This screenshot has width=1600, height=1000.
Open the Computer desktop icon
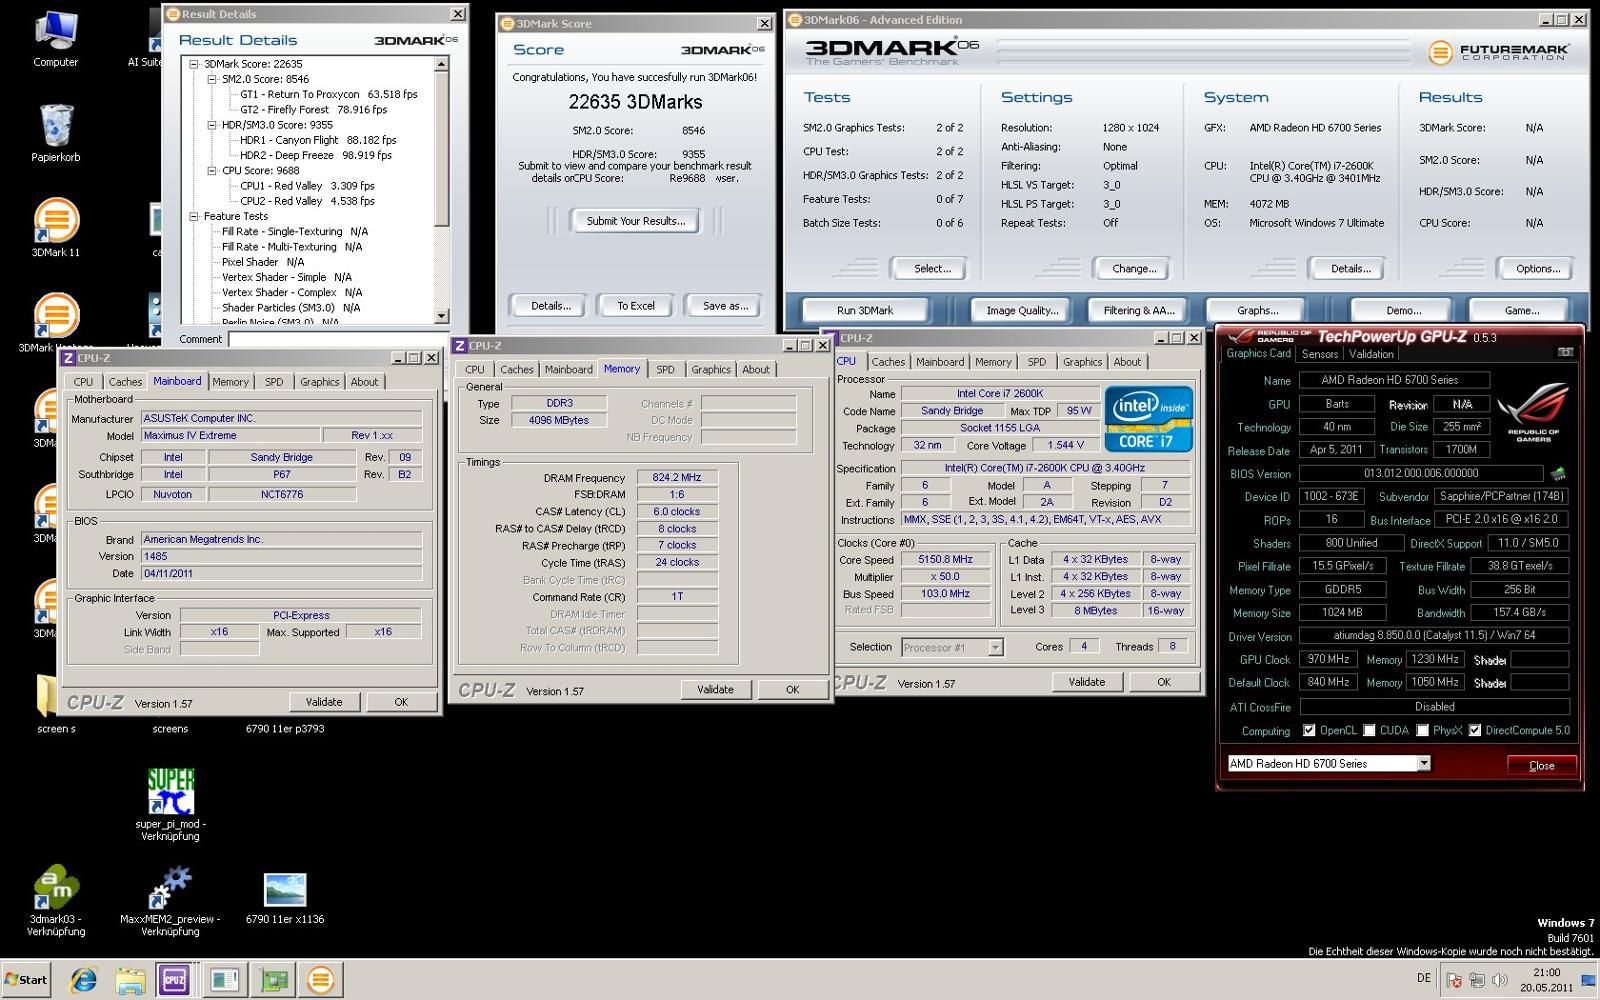pos(56,38)
